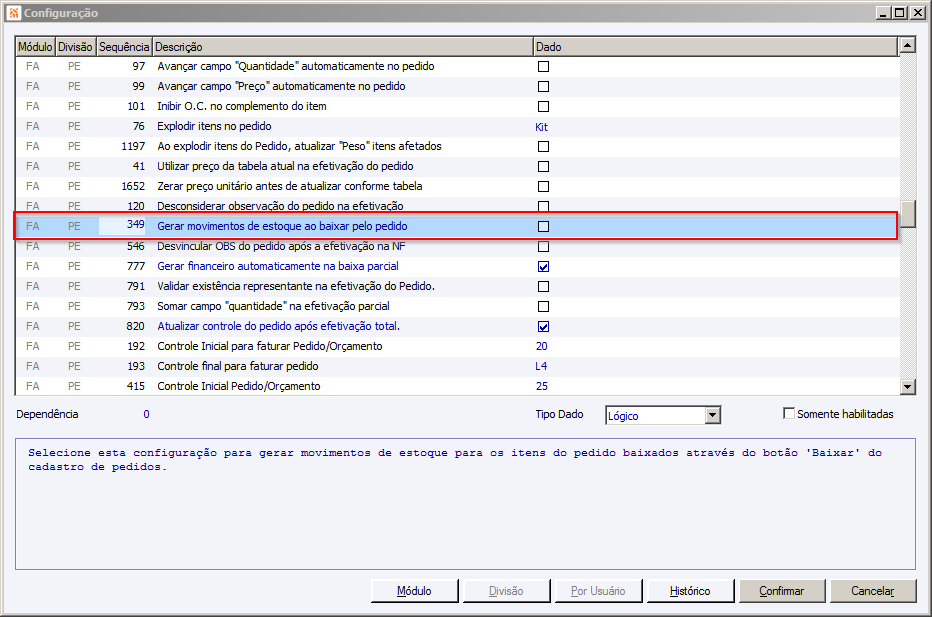Select Somar campo quantidade row description
932x617 pixels.
click(273, 306)
